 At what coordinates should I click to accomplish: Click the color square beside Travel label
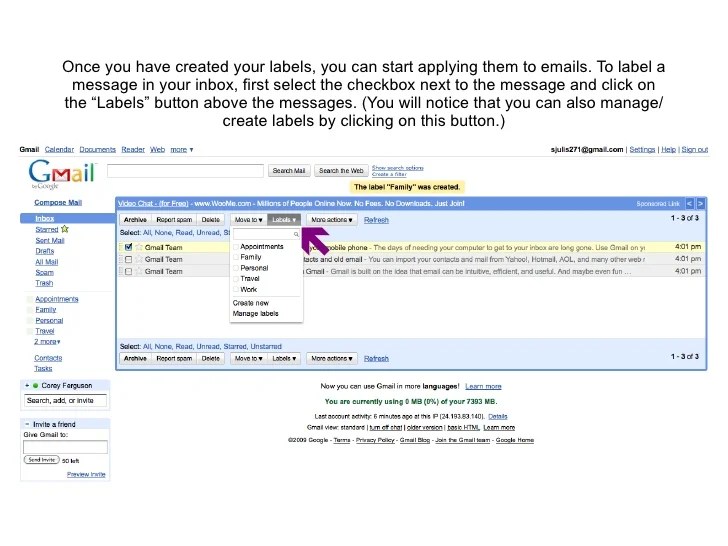pos(30,332)
